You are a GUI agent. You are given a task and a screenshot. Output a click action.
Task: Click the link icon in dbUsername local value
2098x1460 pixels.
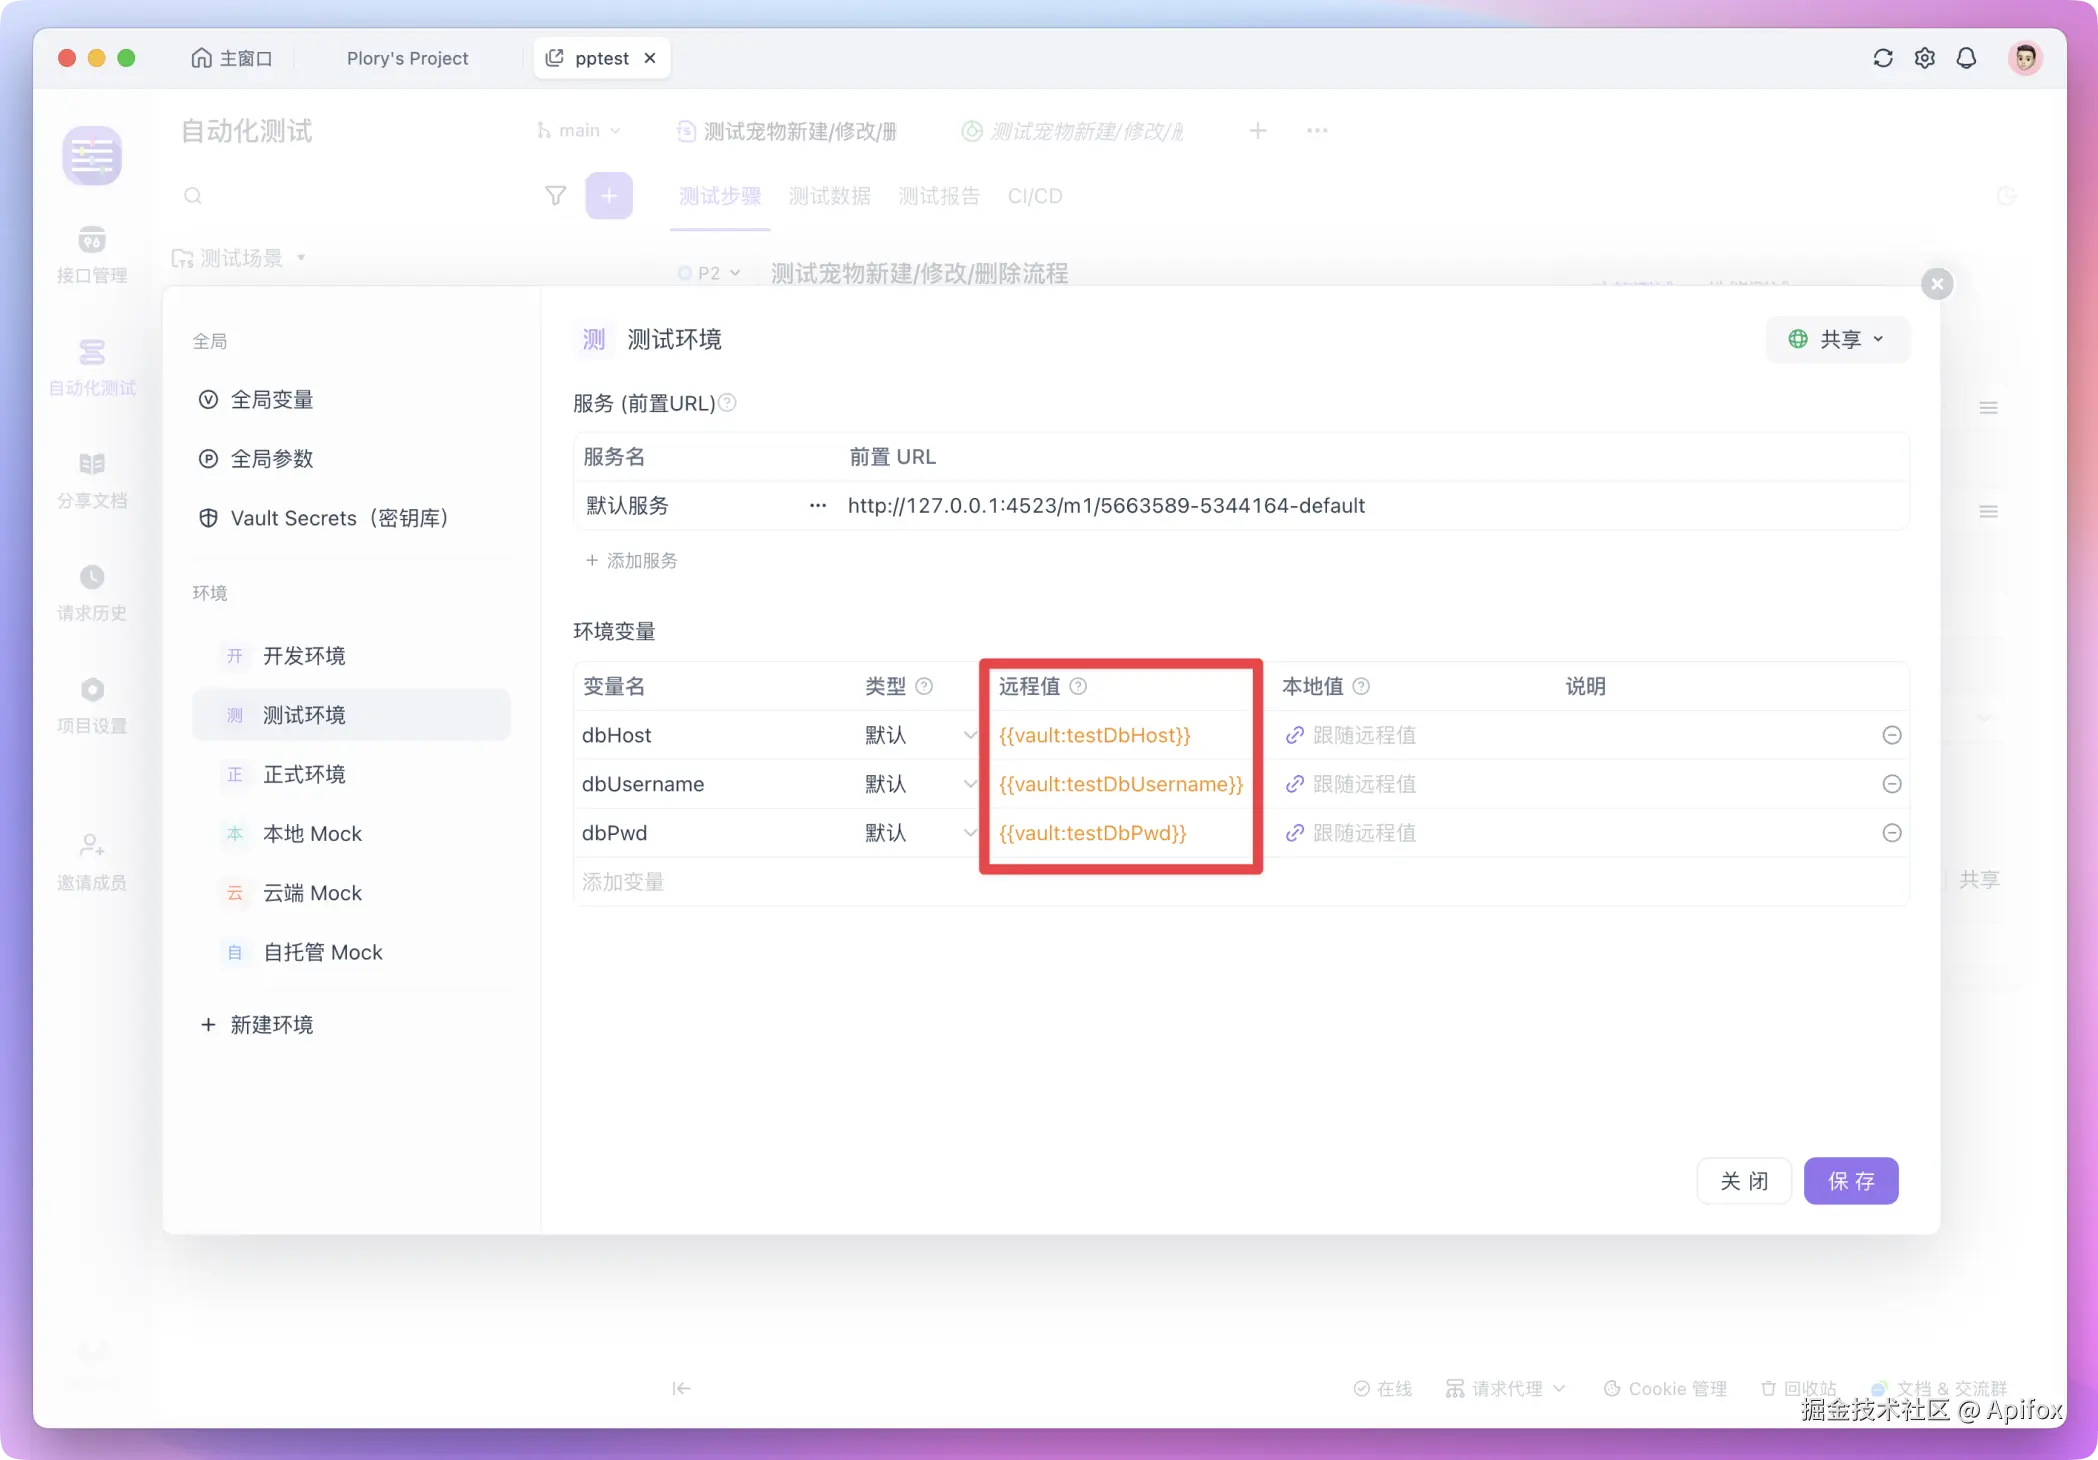coord(1294,784)
